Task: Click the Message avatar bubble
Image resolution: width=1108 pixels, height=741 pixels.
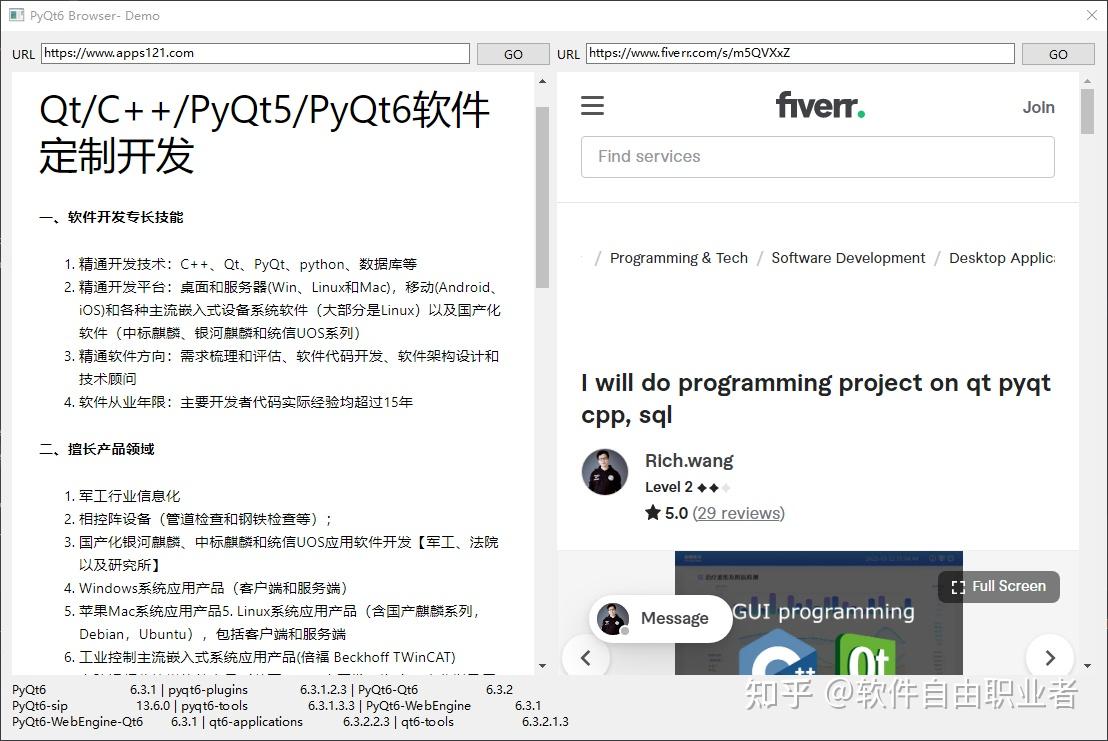Action: click(612, 619)
